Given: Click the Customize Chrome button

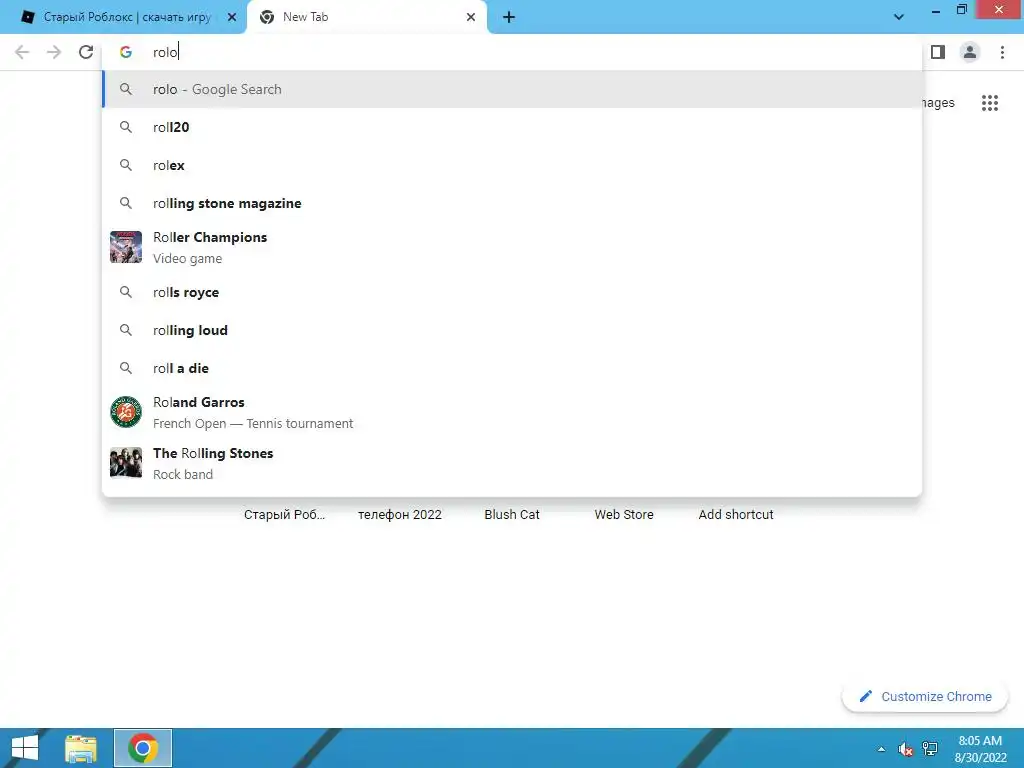Looking at the screenshot, I should [x=925, y=696].
